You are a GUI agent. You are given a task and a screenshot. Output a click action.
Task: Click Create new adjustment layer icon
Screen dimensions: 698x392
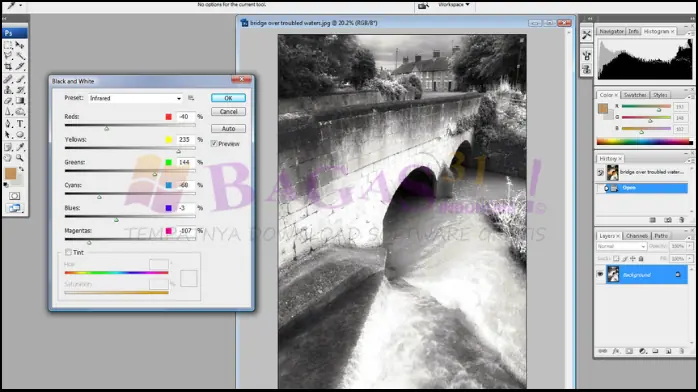pyautogui.click(x=642, y=351)
